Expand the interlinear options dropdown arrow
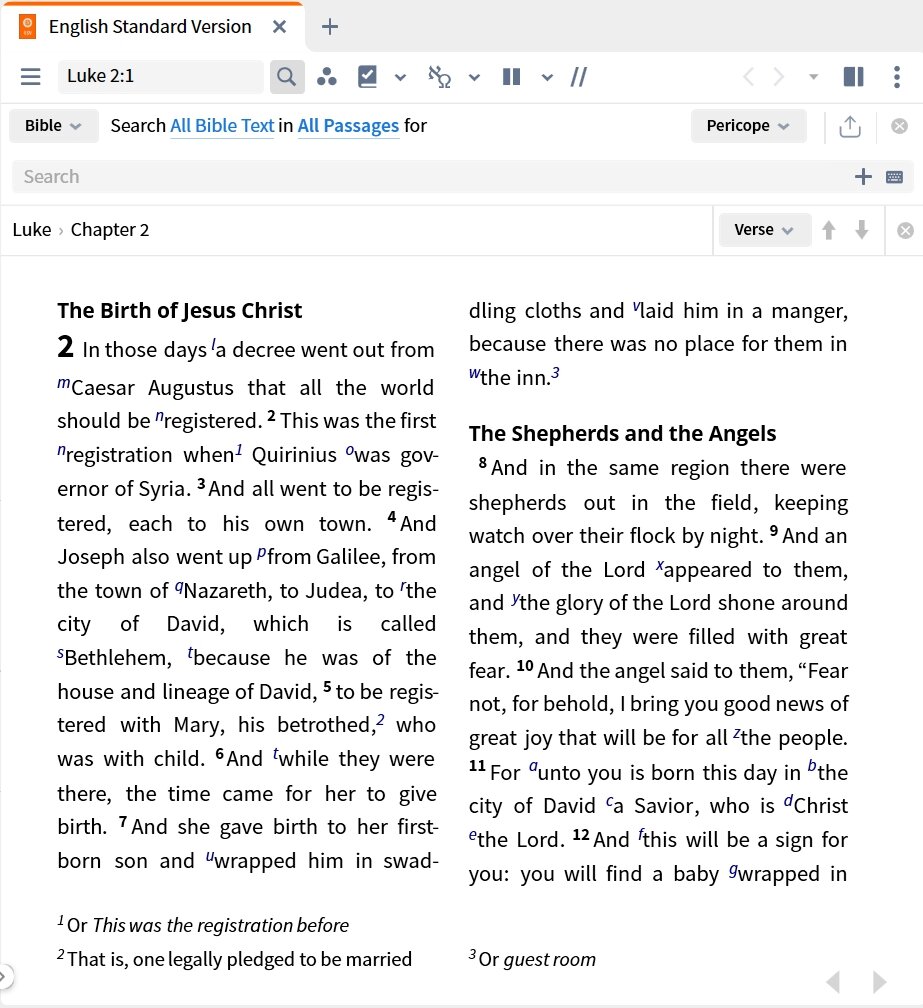 (474, 78)
